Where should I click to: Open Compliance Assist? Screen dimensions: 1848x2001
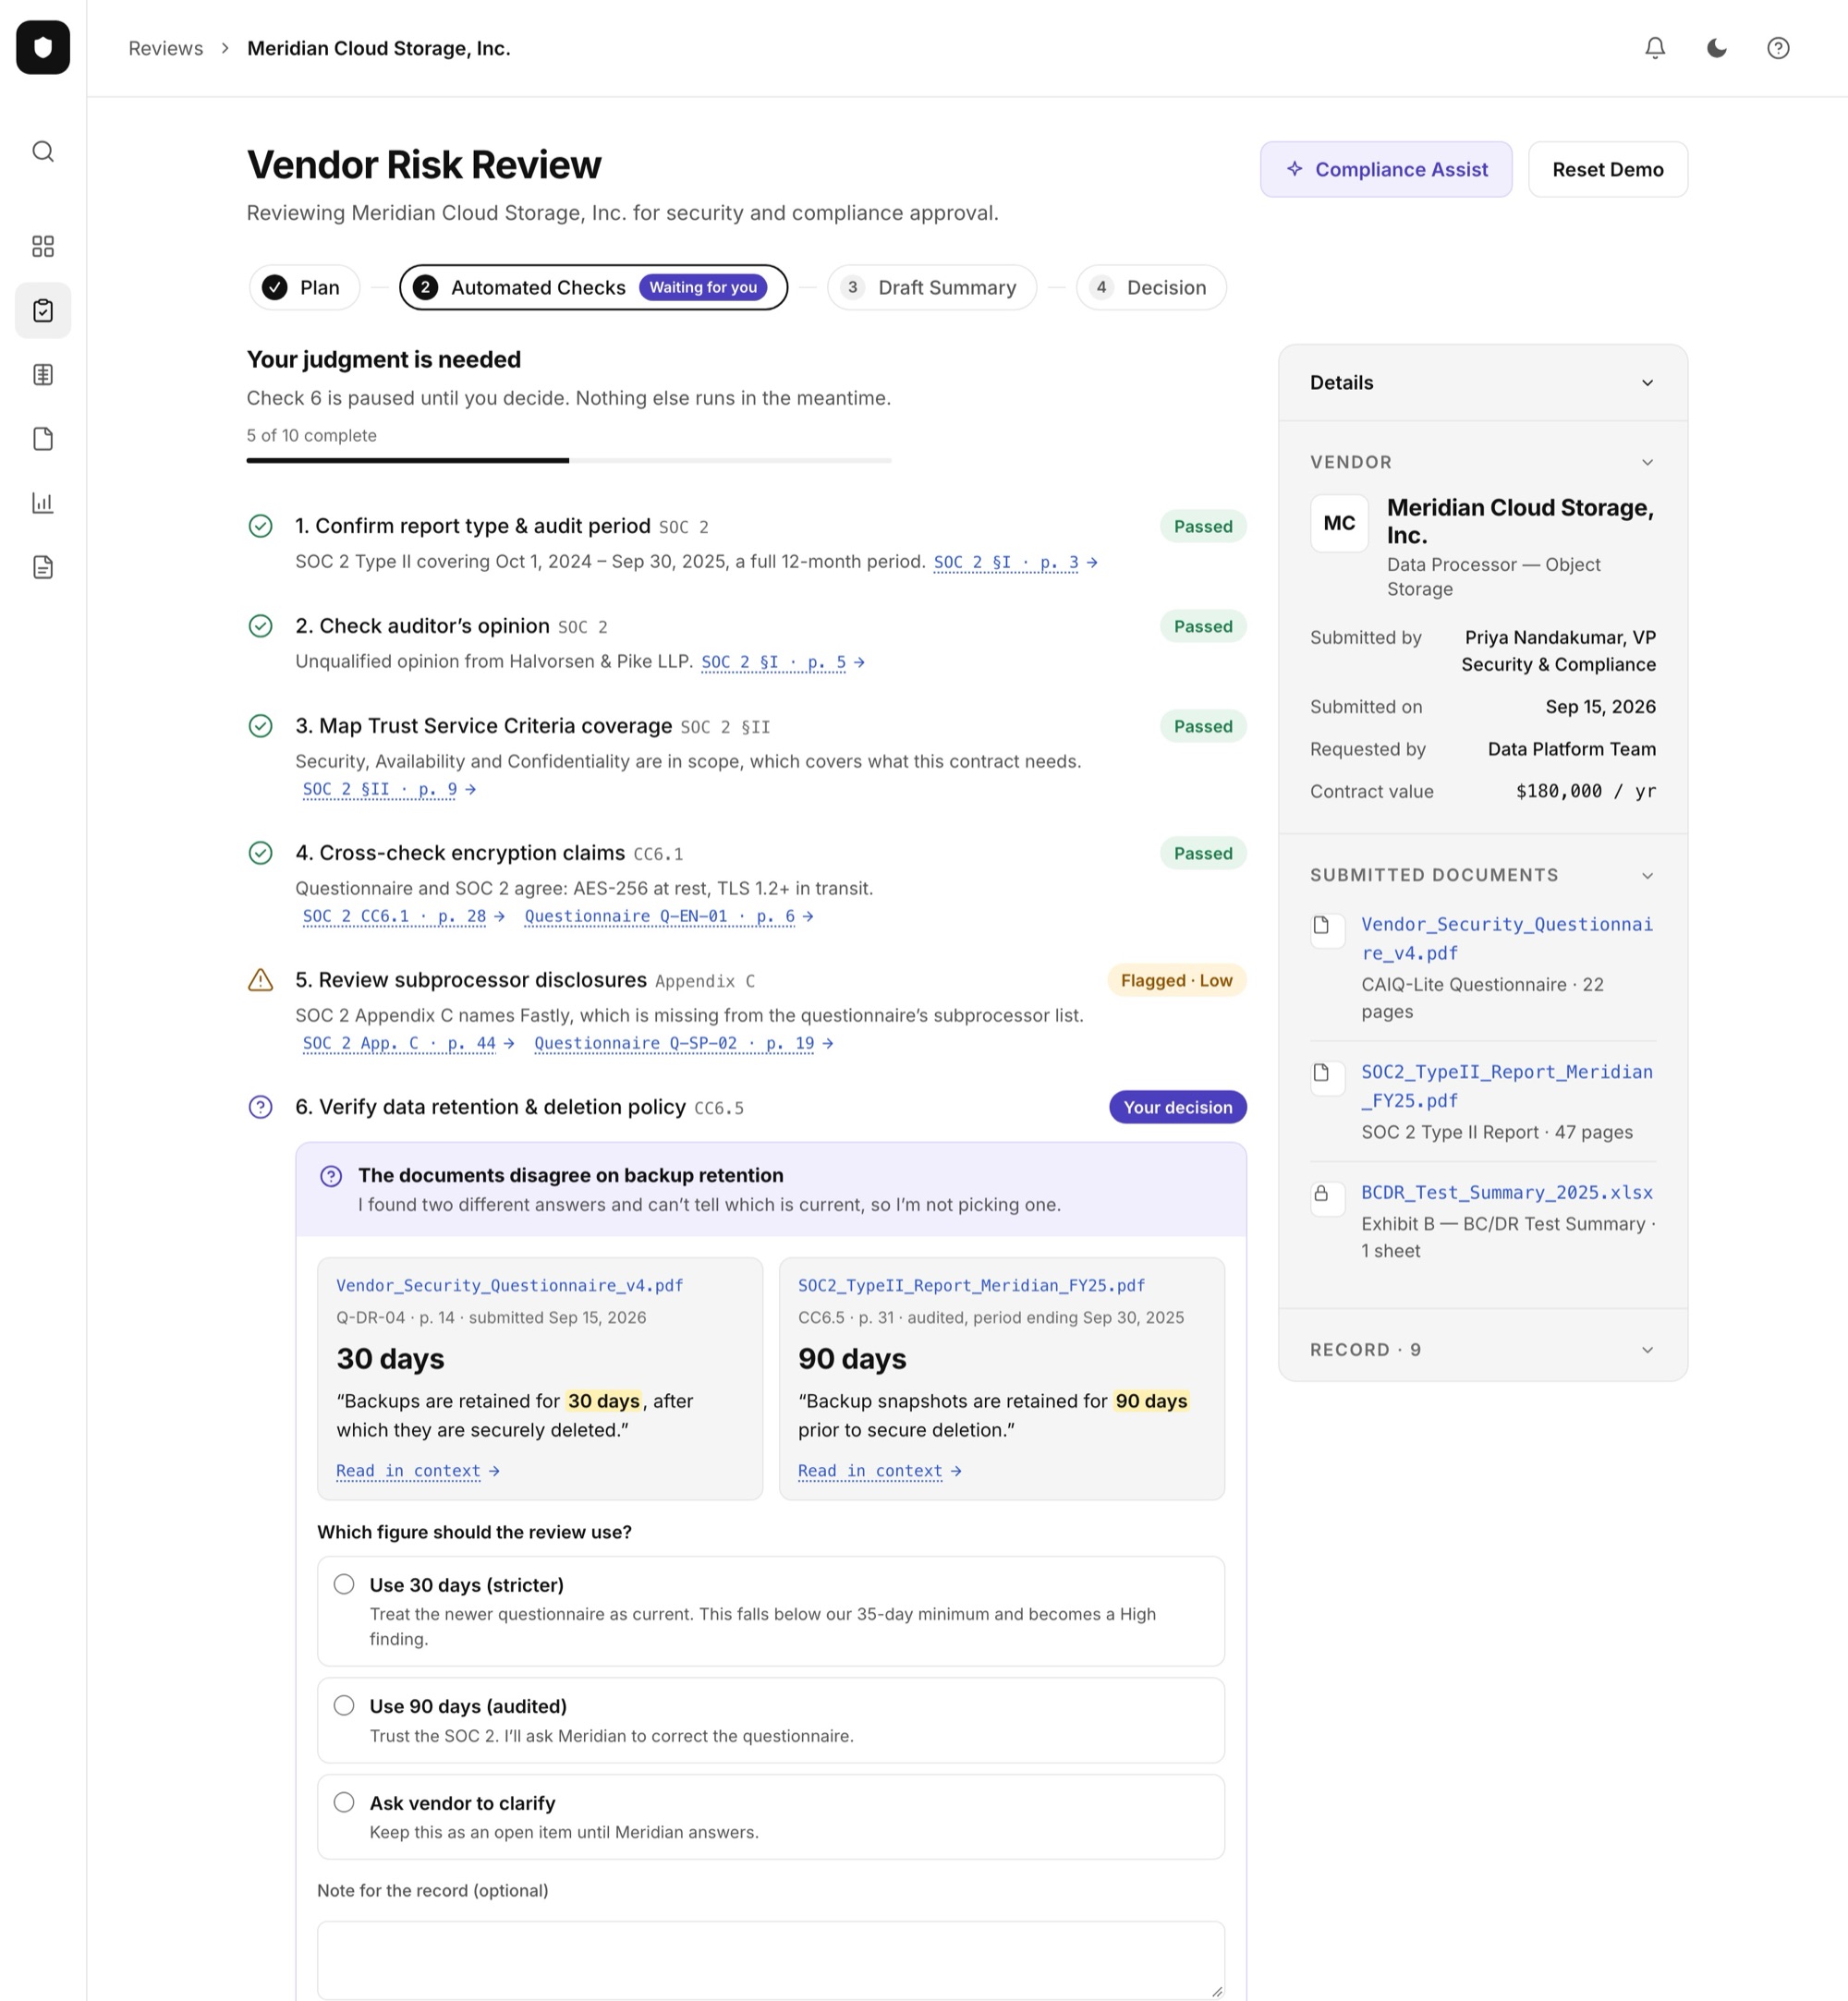[1385, 169]
